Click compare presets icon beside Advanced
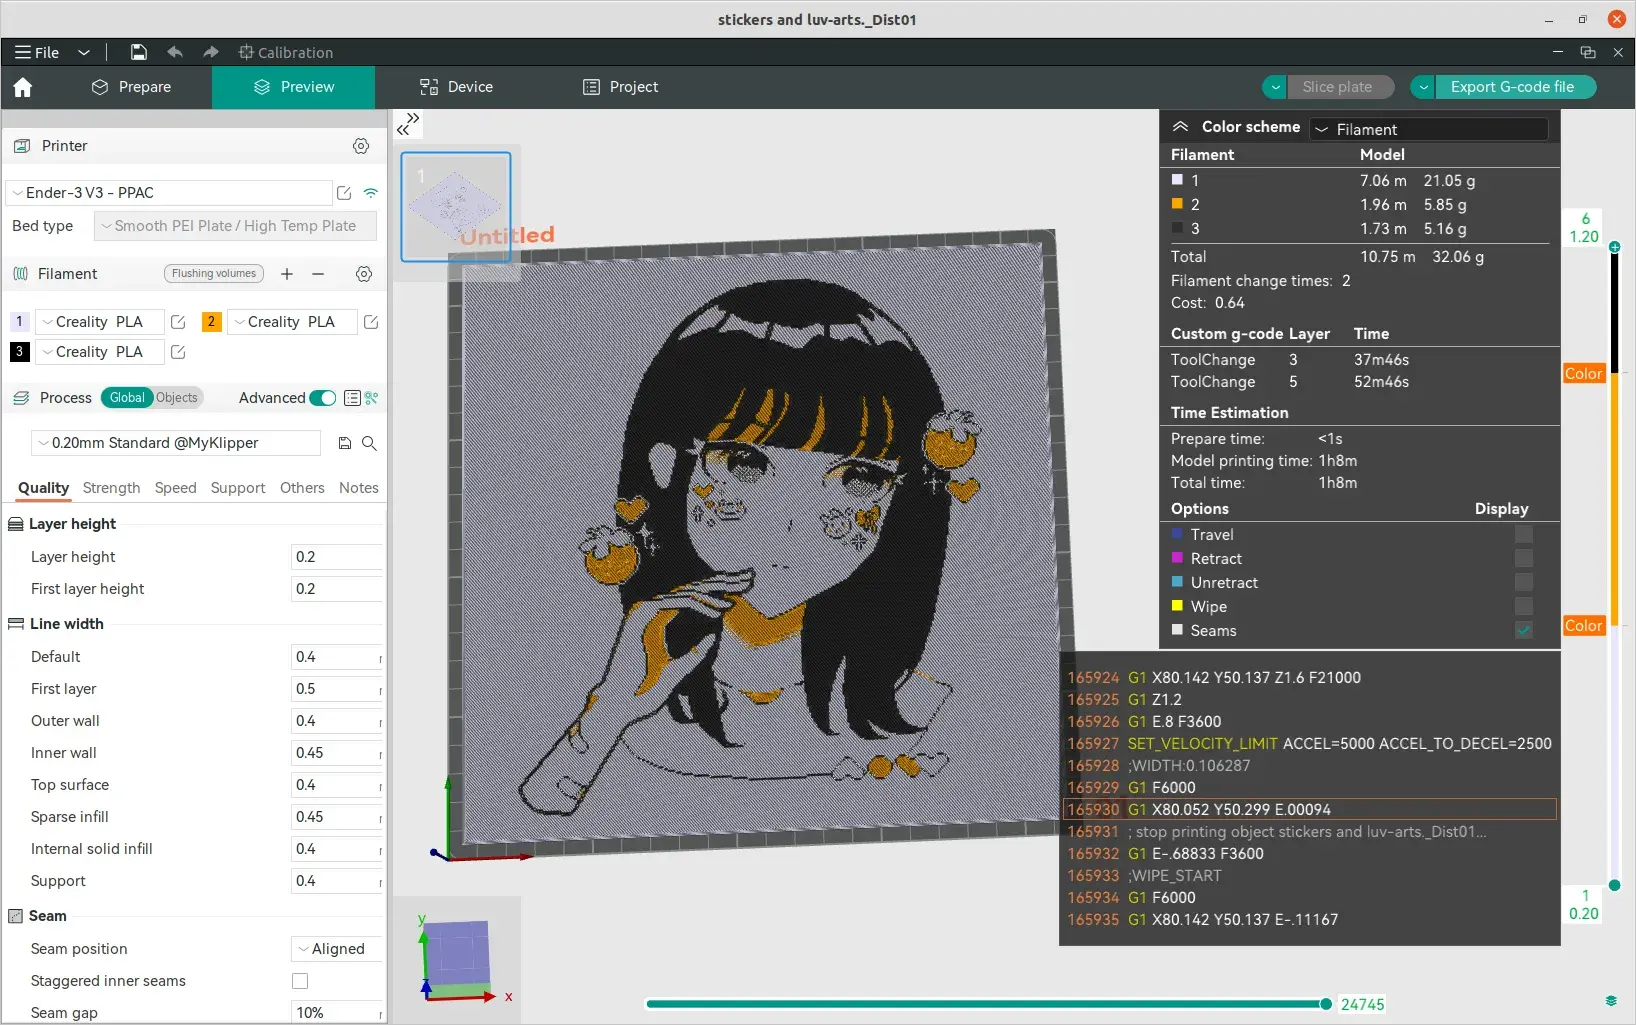 point(372,398)
